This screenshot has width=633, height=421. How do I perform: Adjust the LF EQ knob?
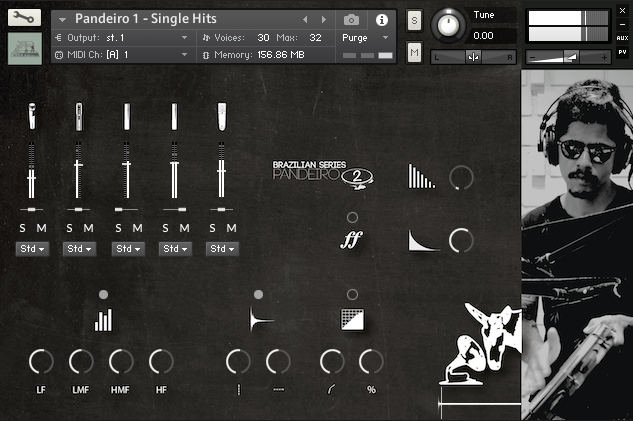coord(41,362)
